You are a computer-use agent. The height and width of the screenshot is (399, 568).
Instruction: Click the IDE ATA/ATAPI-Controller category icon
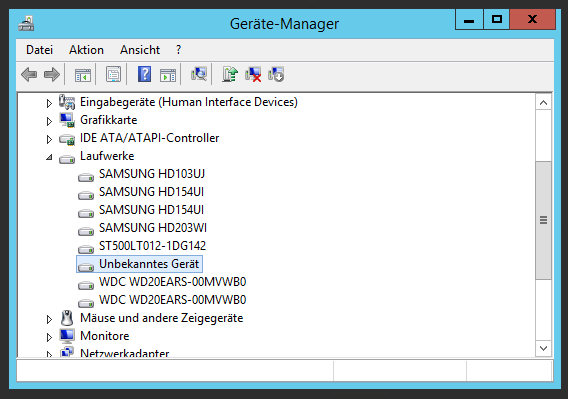tap(67, 139)
